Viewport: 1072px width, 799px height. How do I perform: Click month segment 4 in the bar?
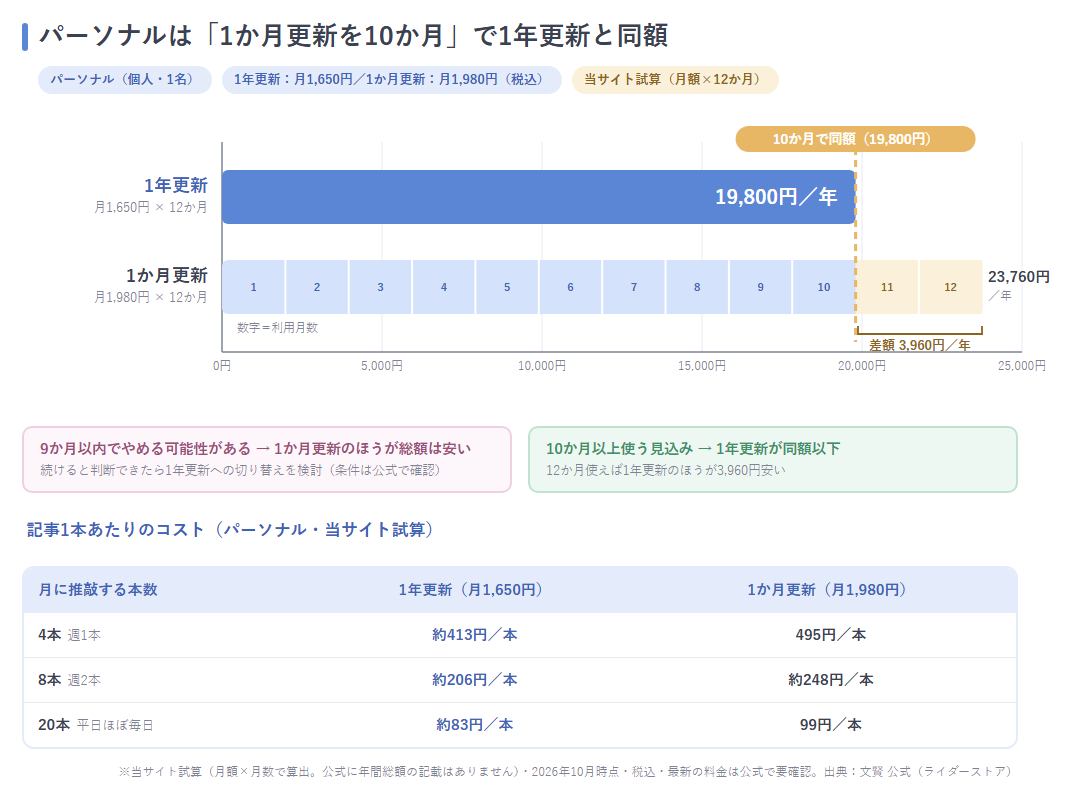click(x=444, y=287)
